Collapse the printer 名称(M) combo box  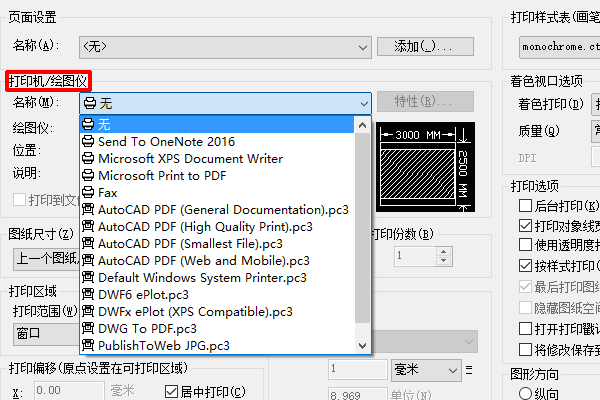[x=225, y=103]
